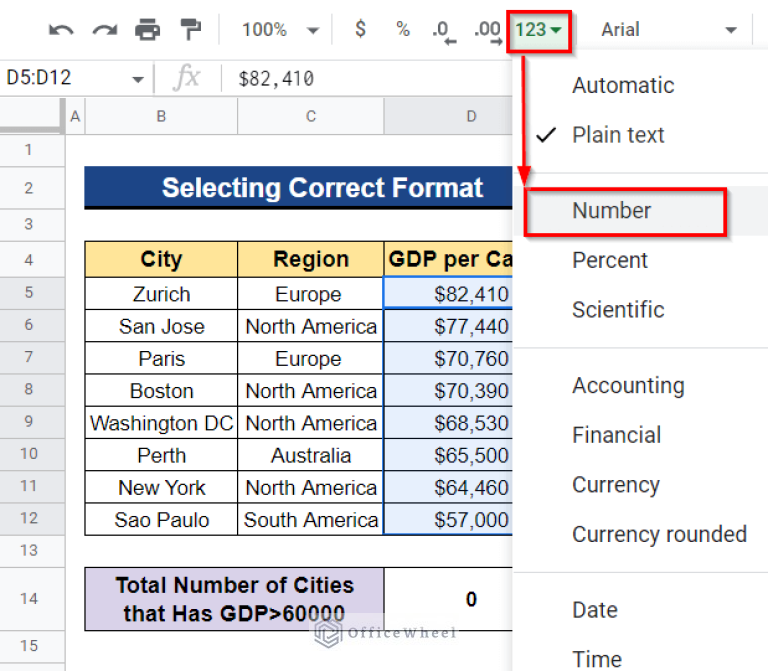Select Number format from menu
This screenshot has width=768, height=671.
tap(641, 211)
